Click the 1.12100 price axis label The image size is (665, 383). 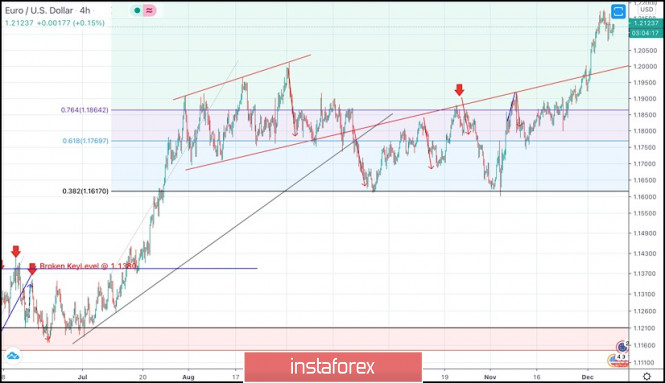coord(645,328)
